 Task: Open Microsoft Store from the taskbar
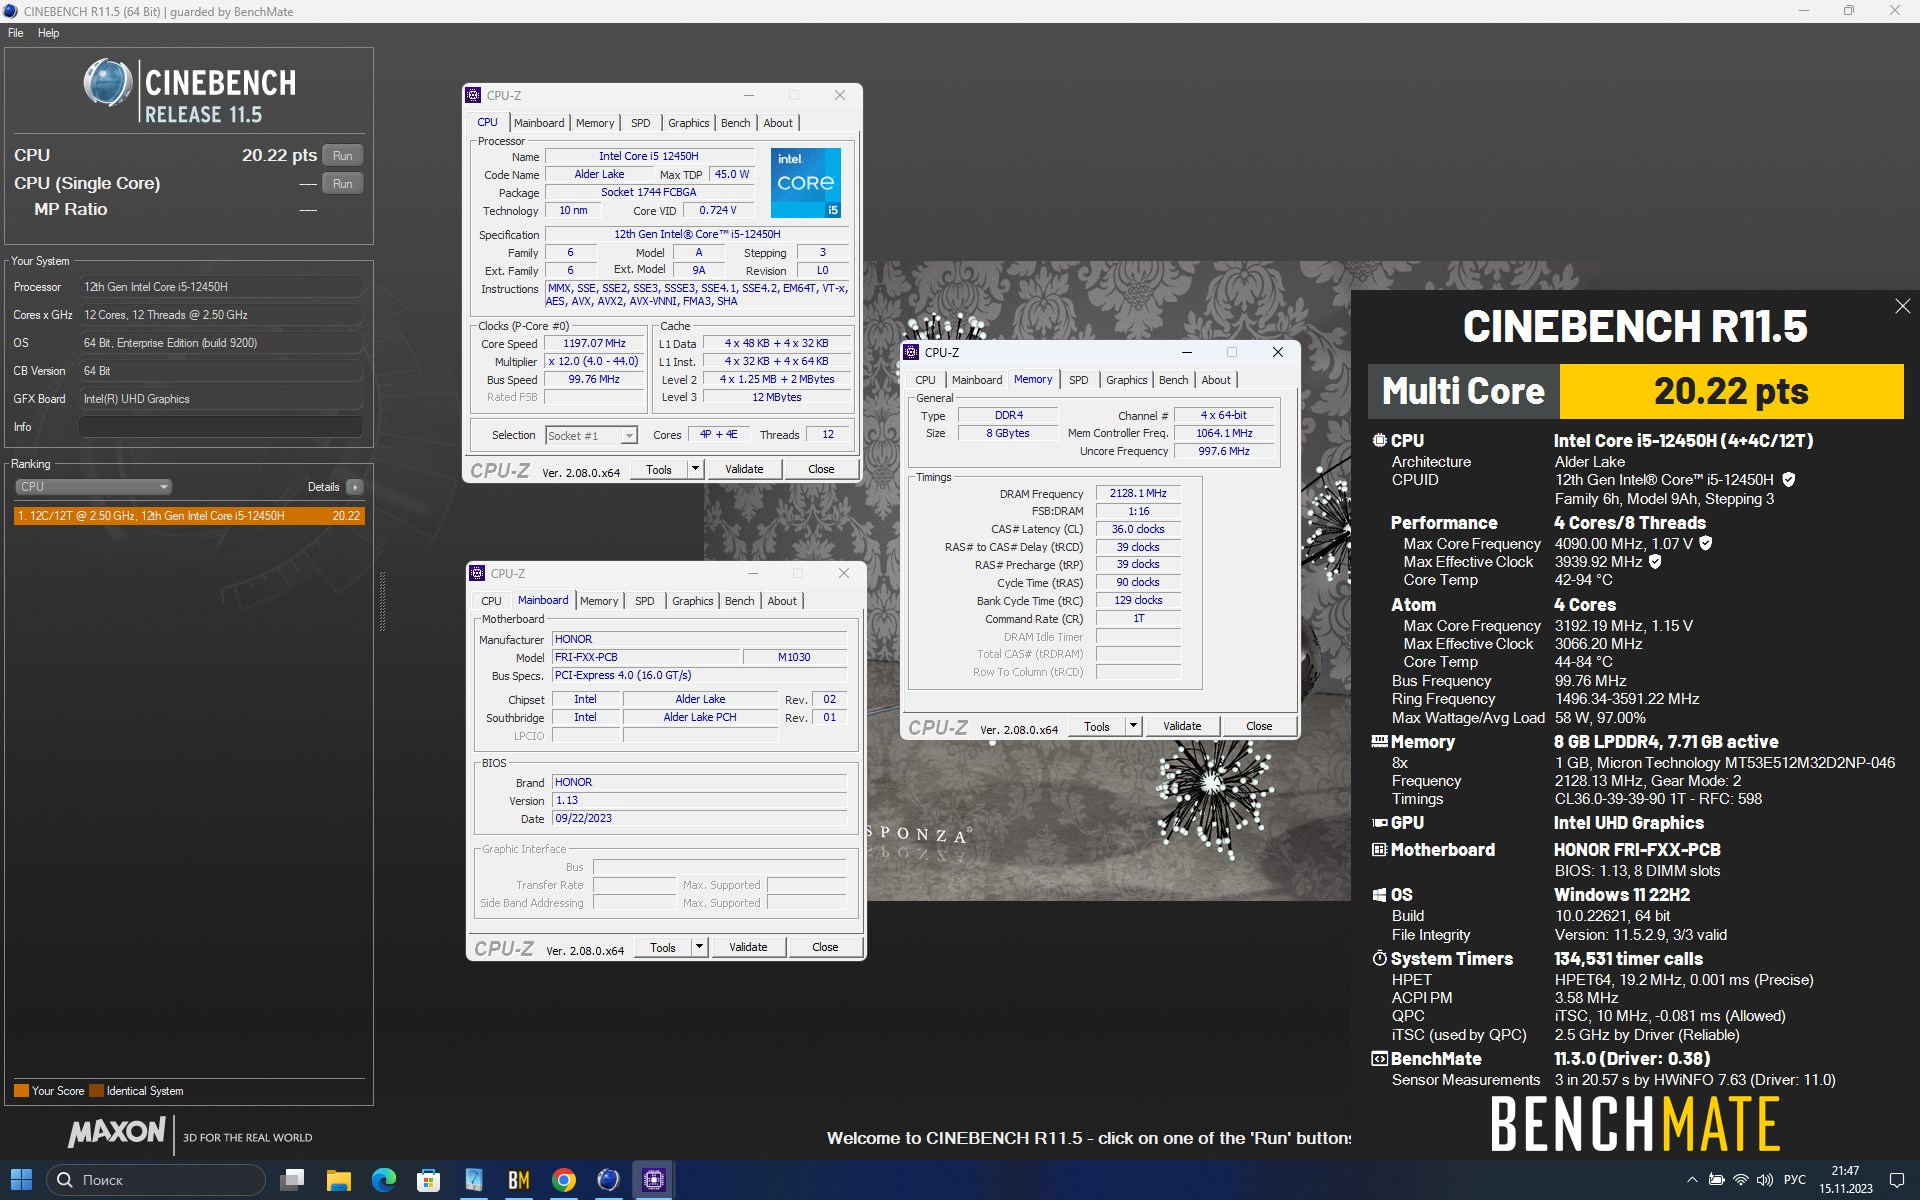tap(428, 1180)
